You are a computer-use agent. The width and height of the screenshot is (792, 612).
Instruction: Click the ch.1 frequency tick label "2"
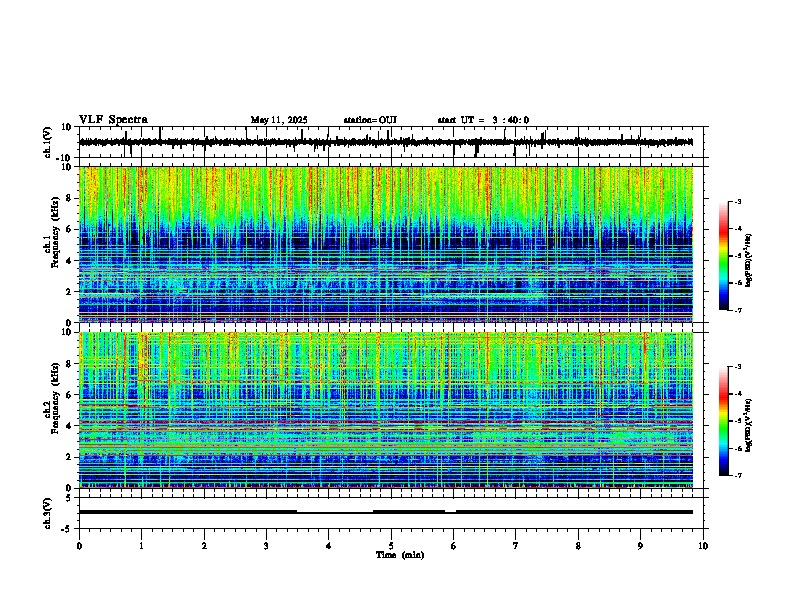point(70,292)
